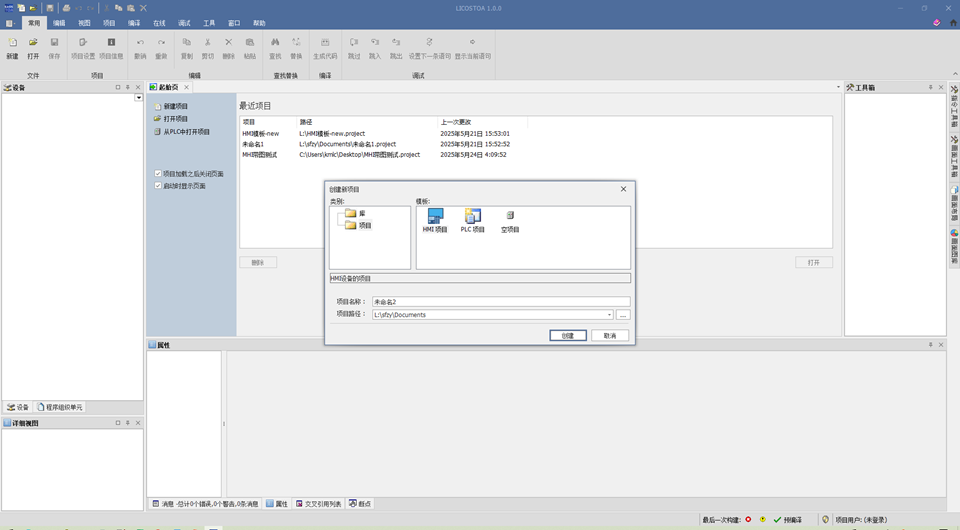Click the 查找 binoculars icon
960x530 pixels.
[275, 42]
